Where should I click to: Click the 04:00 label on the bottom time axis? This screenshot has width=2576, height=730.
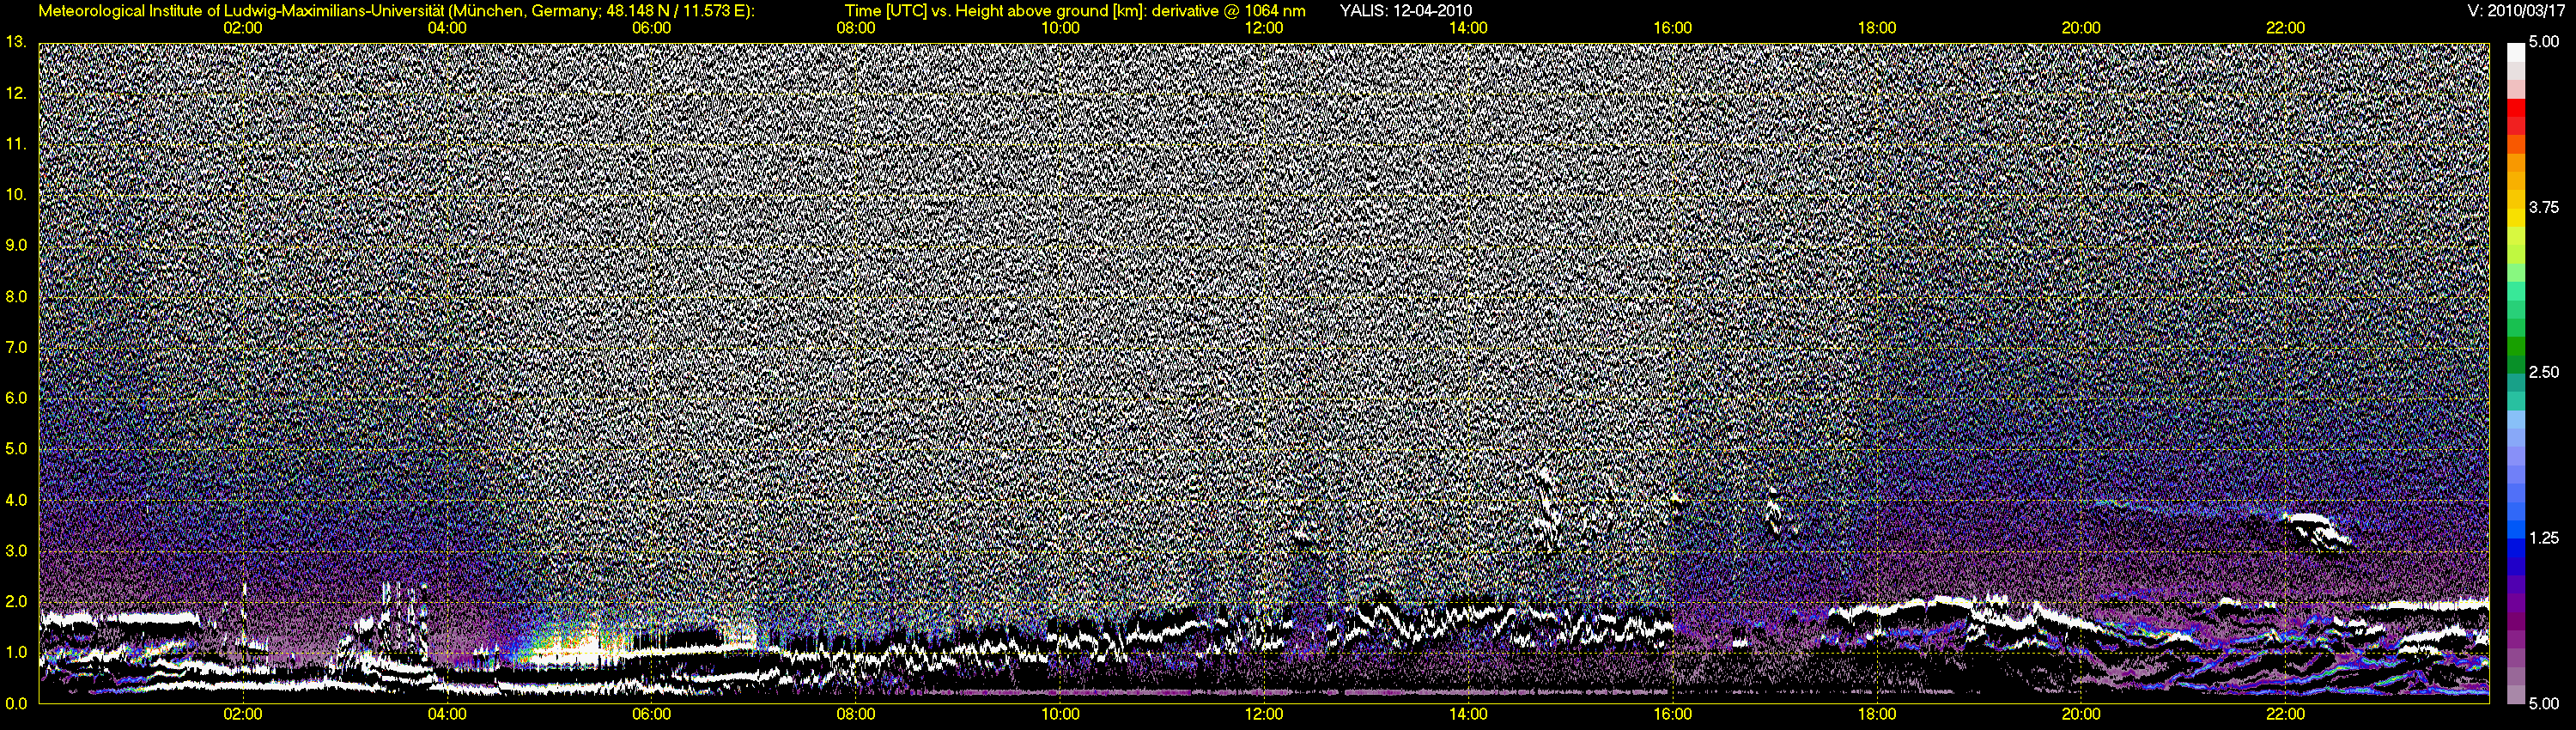[x=447, y=714]
